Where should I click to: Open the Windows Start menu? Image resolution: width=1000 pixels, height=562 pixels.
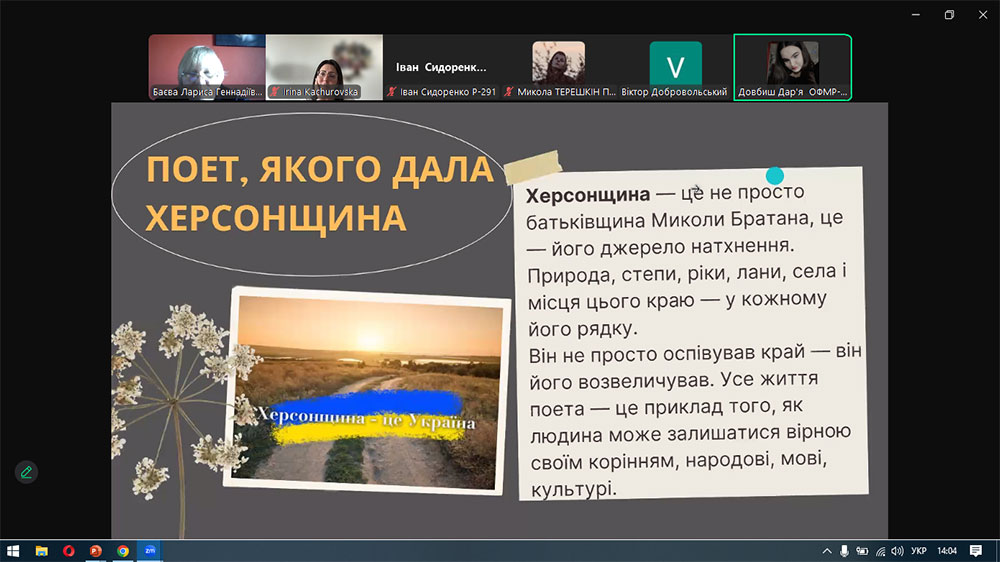coord(13,551)
